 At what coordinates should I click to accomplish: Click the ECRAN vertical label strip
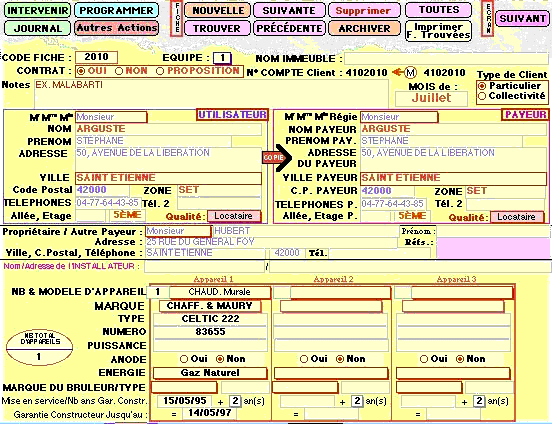pos(488,18)
